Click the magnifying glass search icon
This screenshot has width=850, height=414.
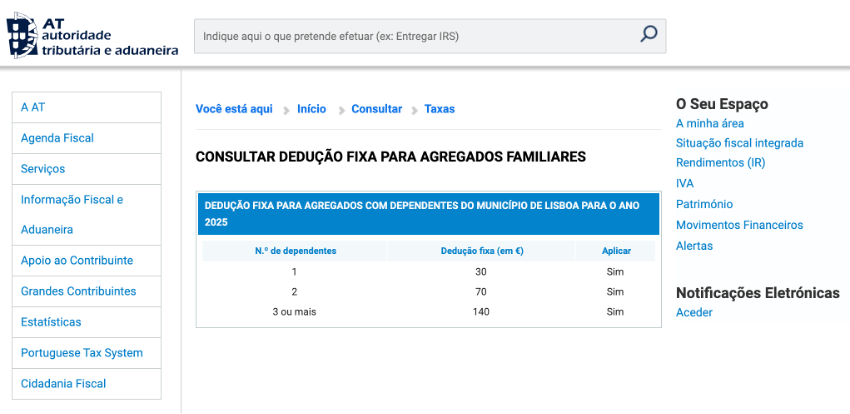click(648, 35)
